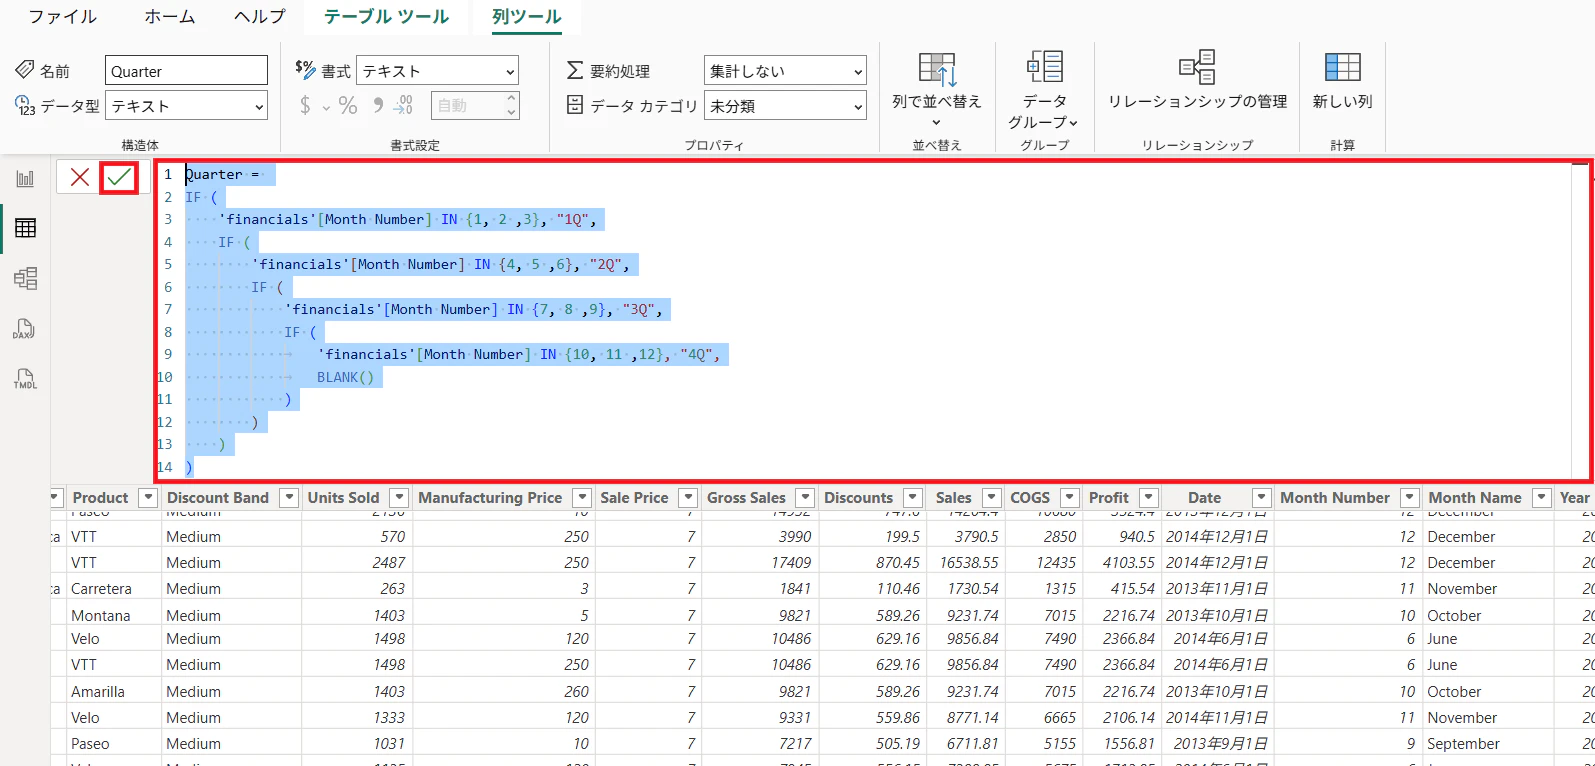Image resolution: width=1595 pixels, height=766 pixels.
Task: Switch to ヘルプ tab
Action: [x=260, y=17]
